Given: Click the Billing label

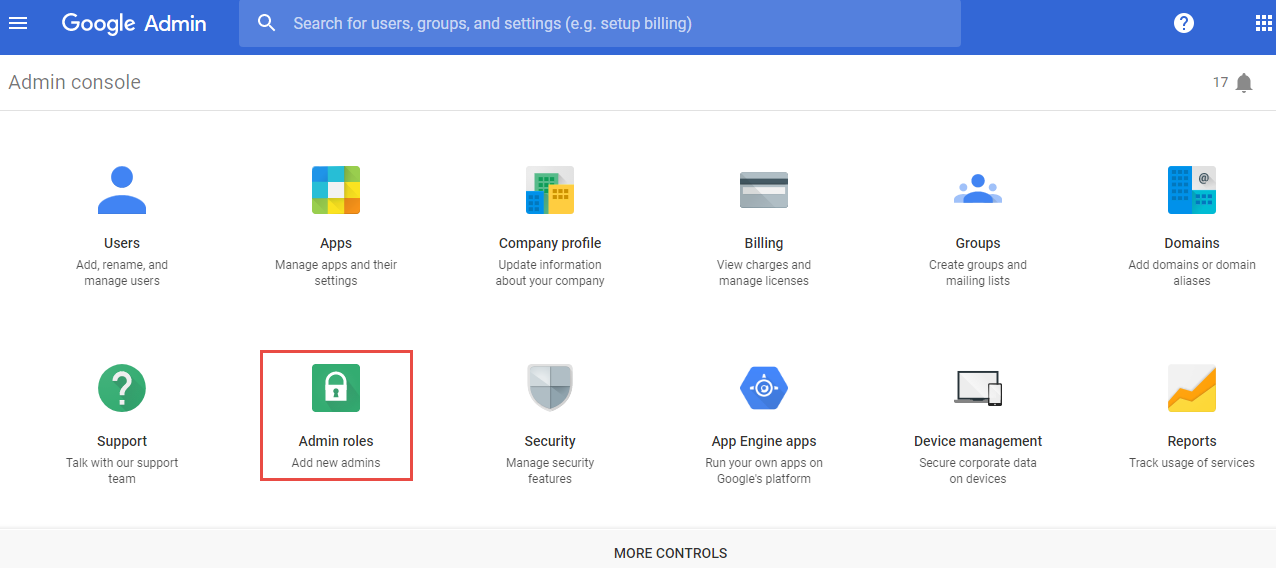Looking at the screenshot, I should (x=764, y=243).
